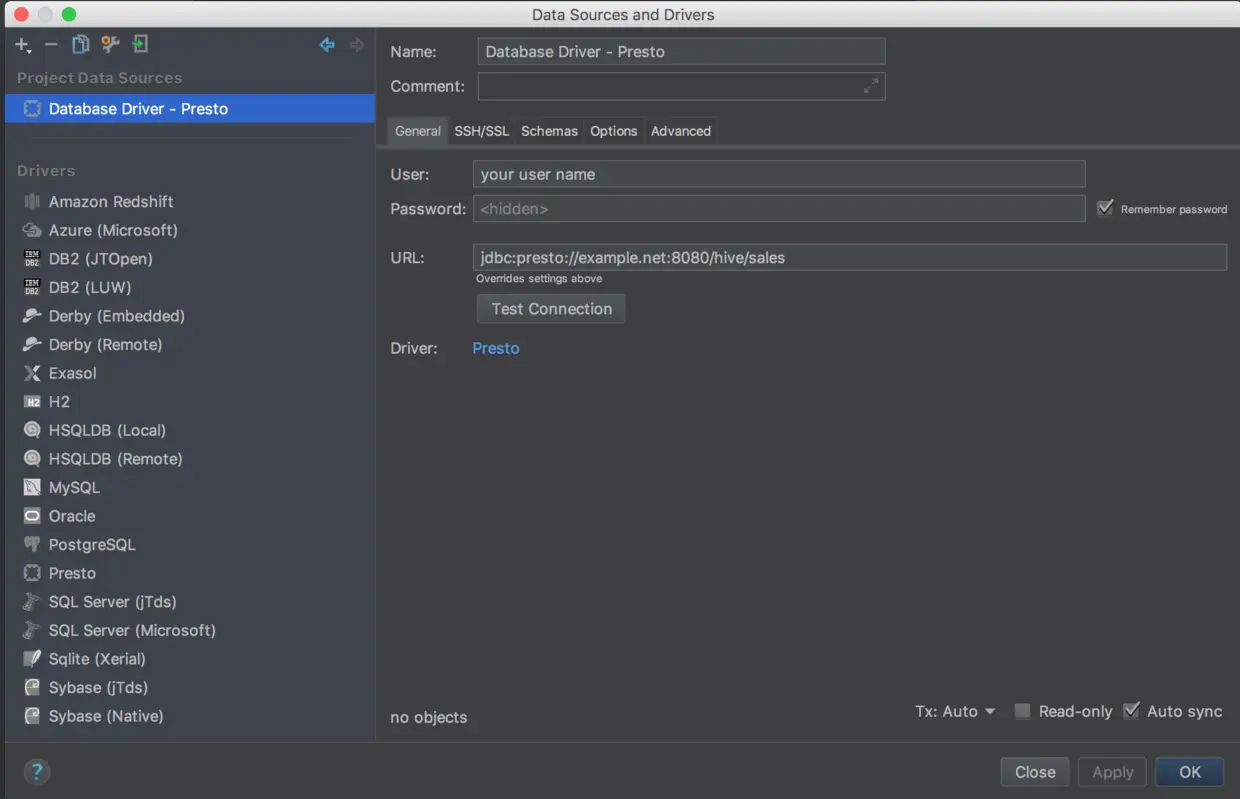Click the Azure (Microsoft) driver icon

pos(32,230)
